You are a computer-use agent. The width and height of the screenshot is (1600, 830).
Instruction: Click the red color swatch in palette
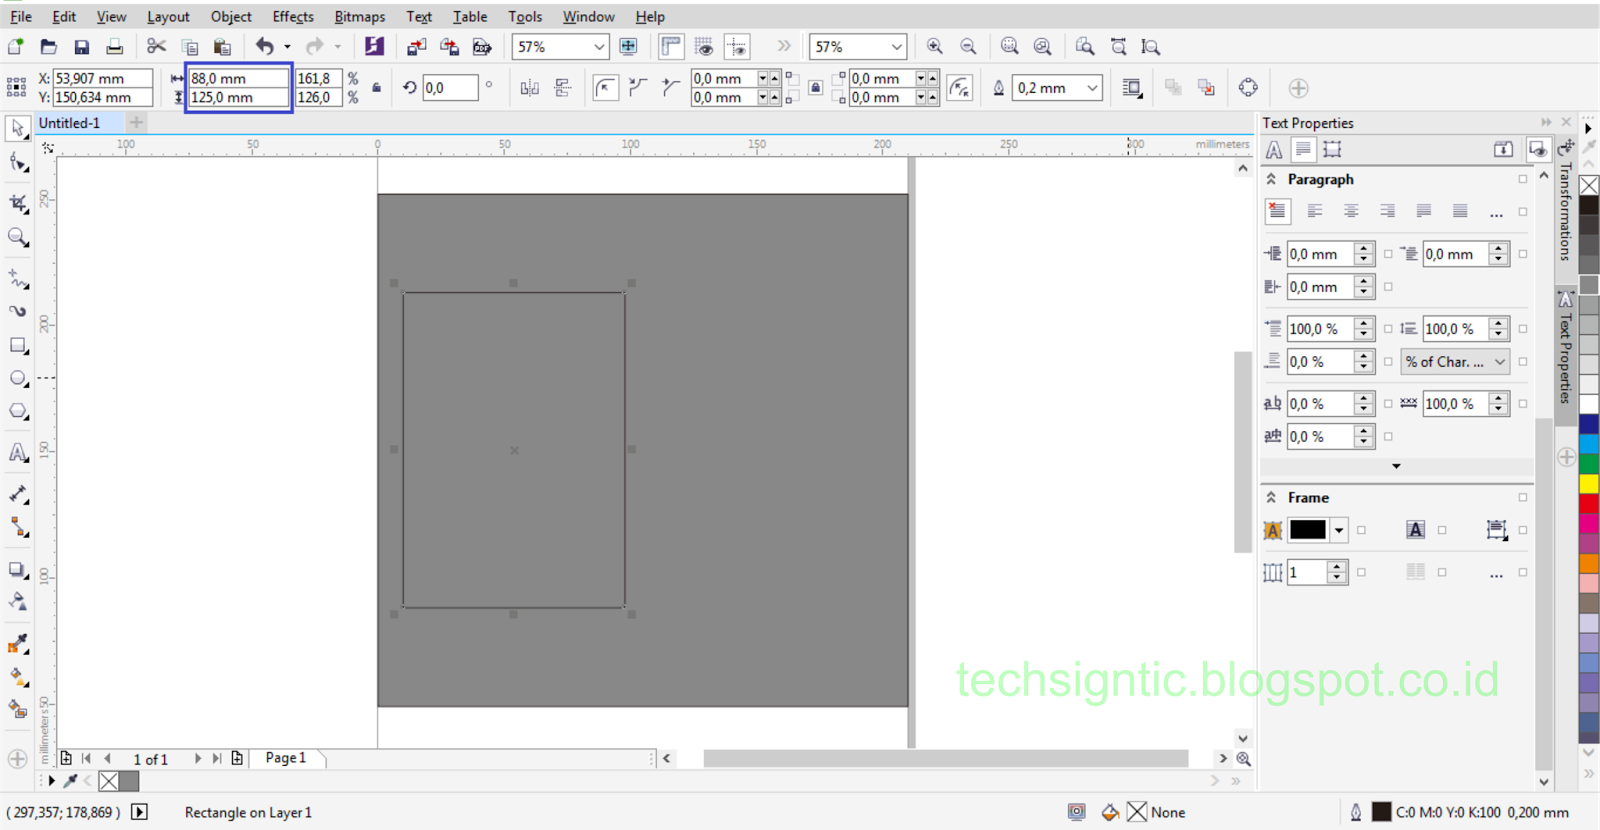pos(1588,503)
